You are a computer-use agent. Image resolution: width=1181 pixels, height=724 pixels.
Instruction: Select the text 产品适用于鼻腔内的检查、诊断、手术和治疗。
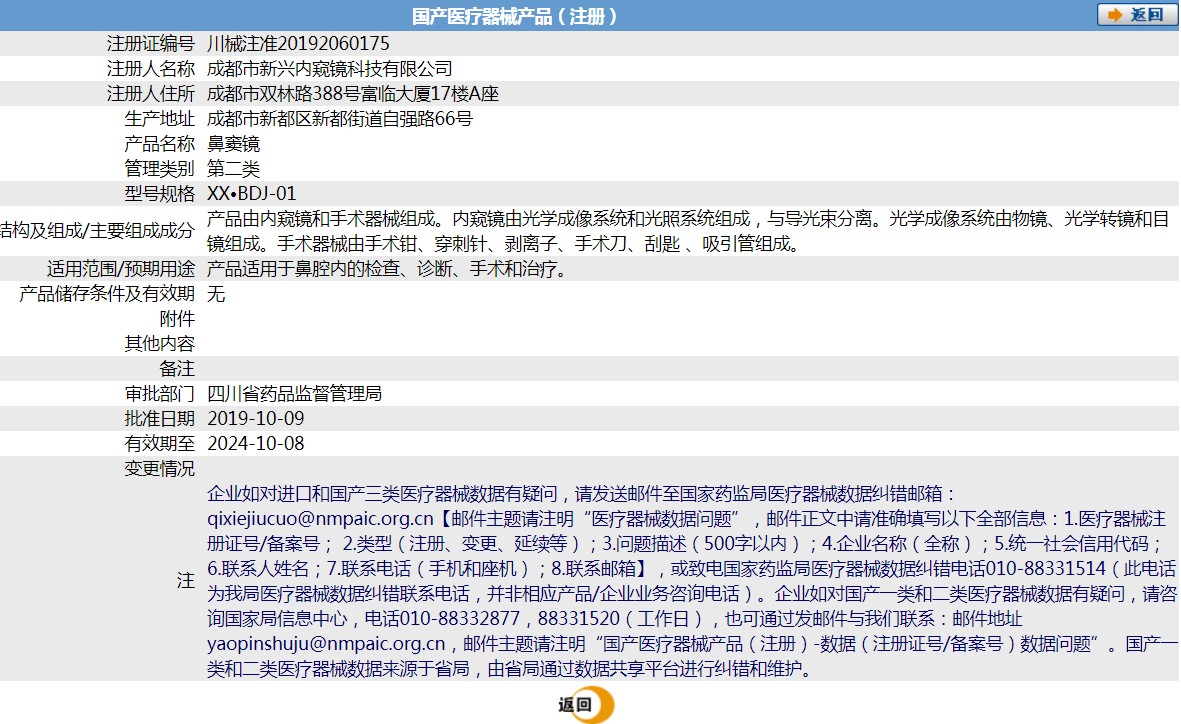pos(387,268)
